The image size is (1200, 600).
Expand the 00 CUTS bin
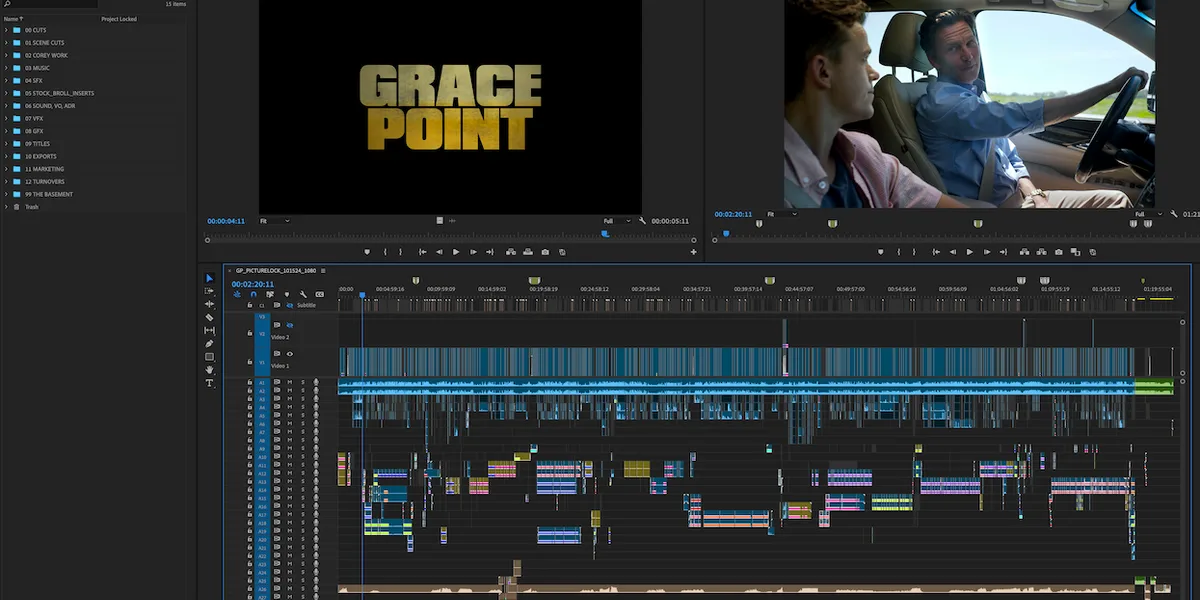tap(5, 30)
